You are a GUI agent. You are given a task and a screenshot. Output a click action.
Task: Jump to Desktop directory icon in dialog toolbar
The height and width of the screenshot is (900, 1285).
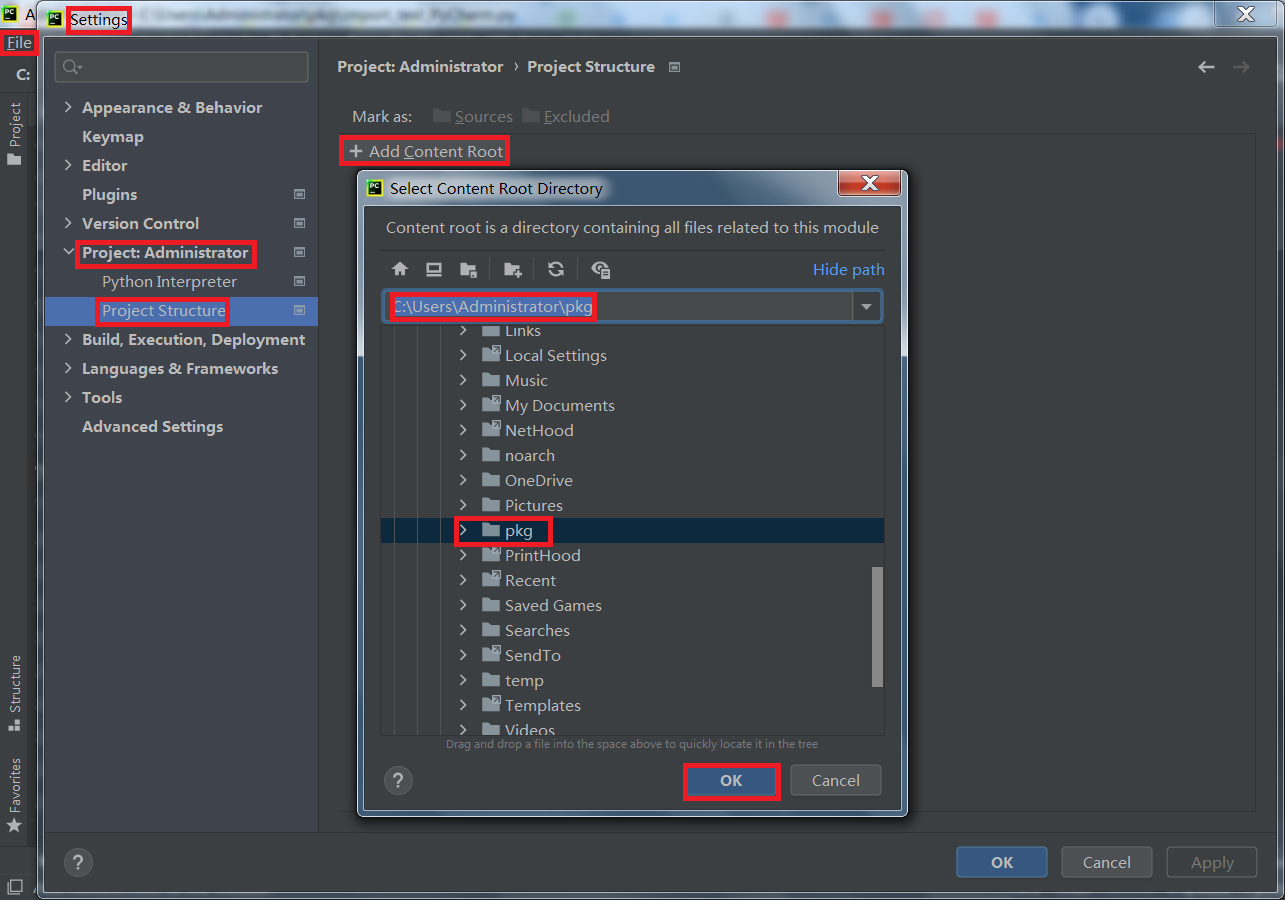[434, 269]
